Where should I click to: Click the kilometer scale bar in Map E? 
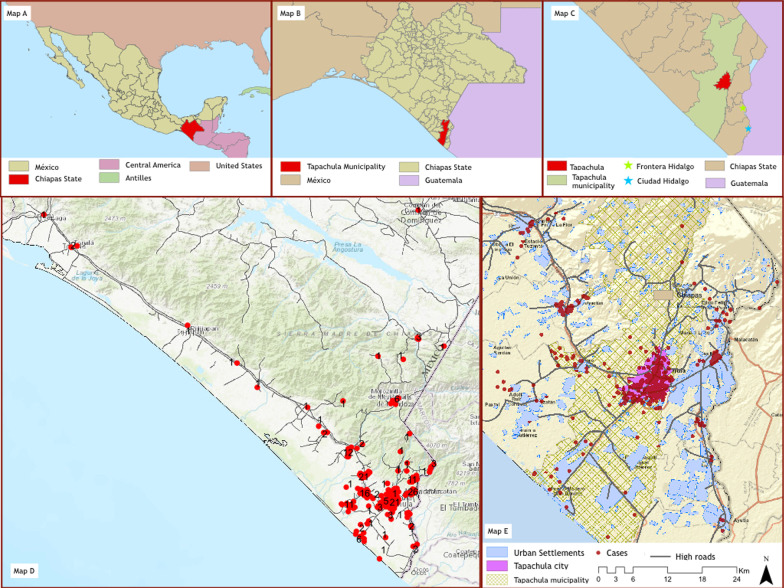click(668, 568)
